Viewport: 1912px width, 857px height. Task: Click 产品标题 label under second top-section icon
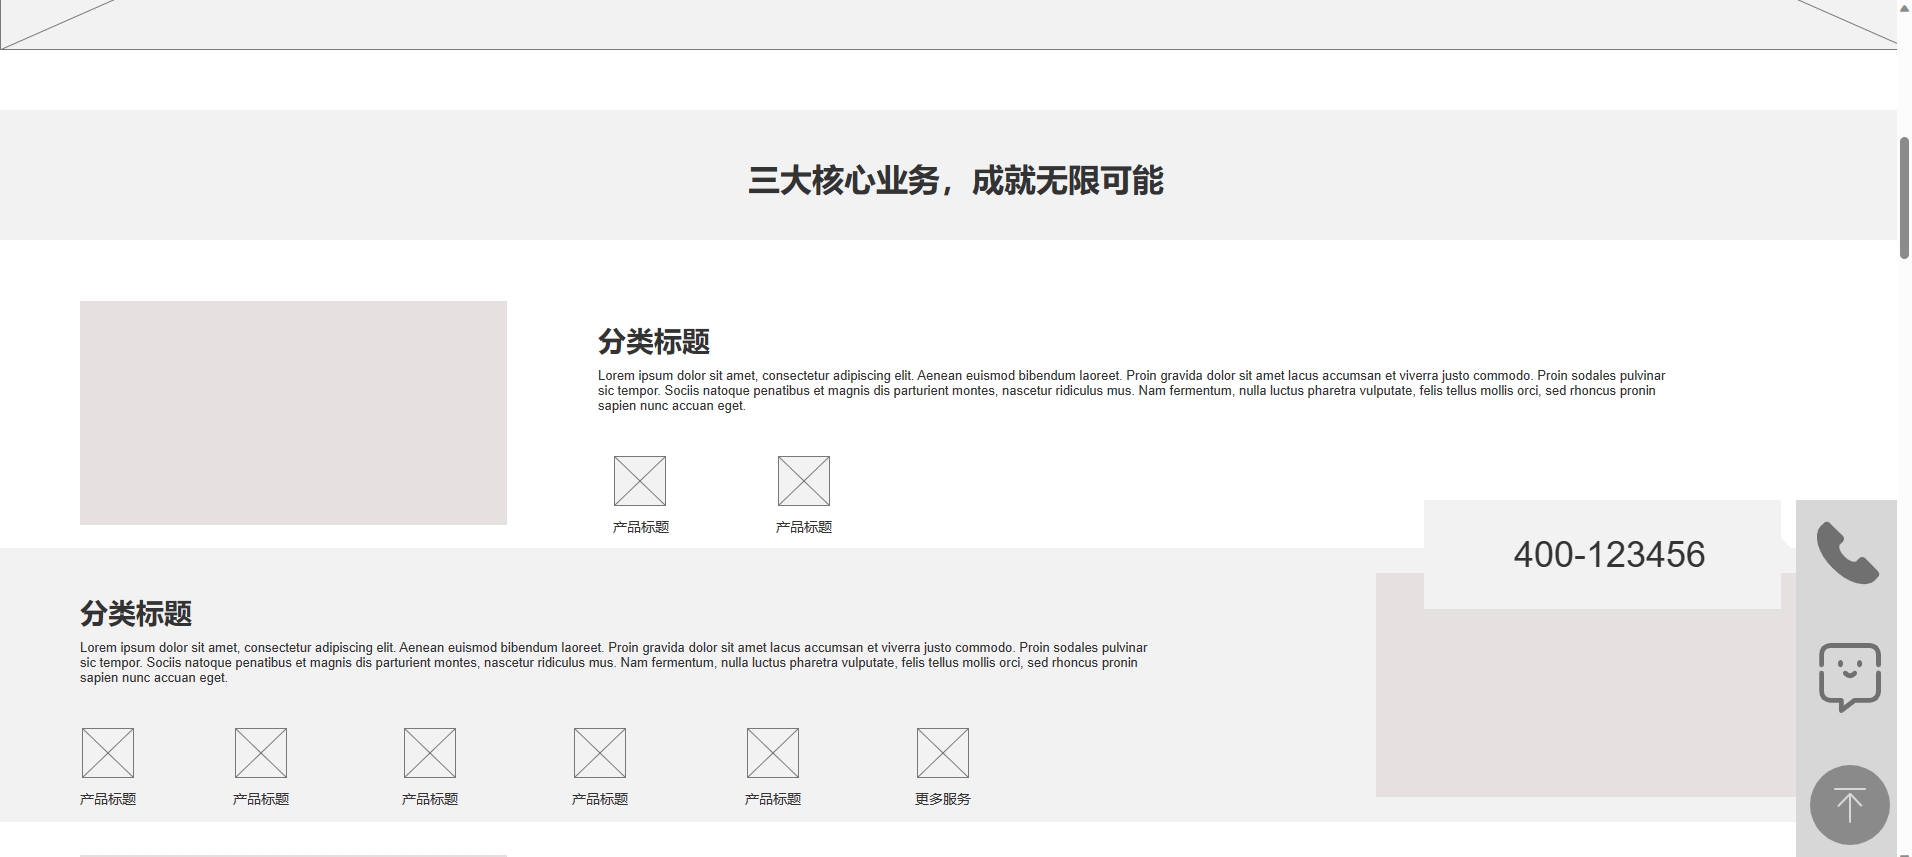pyautogui.click(x=804, y=527)
